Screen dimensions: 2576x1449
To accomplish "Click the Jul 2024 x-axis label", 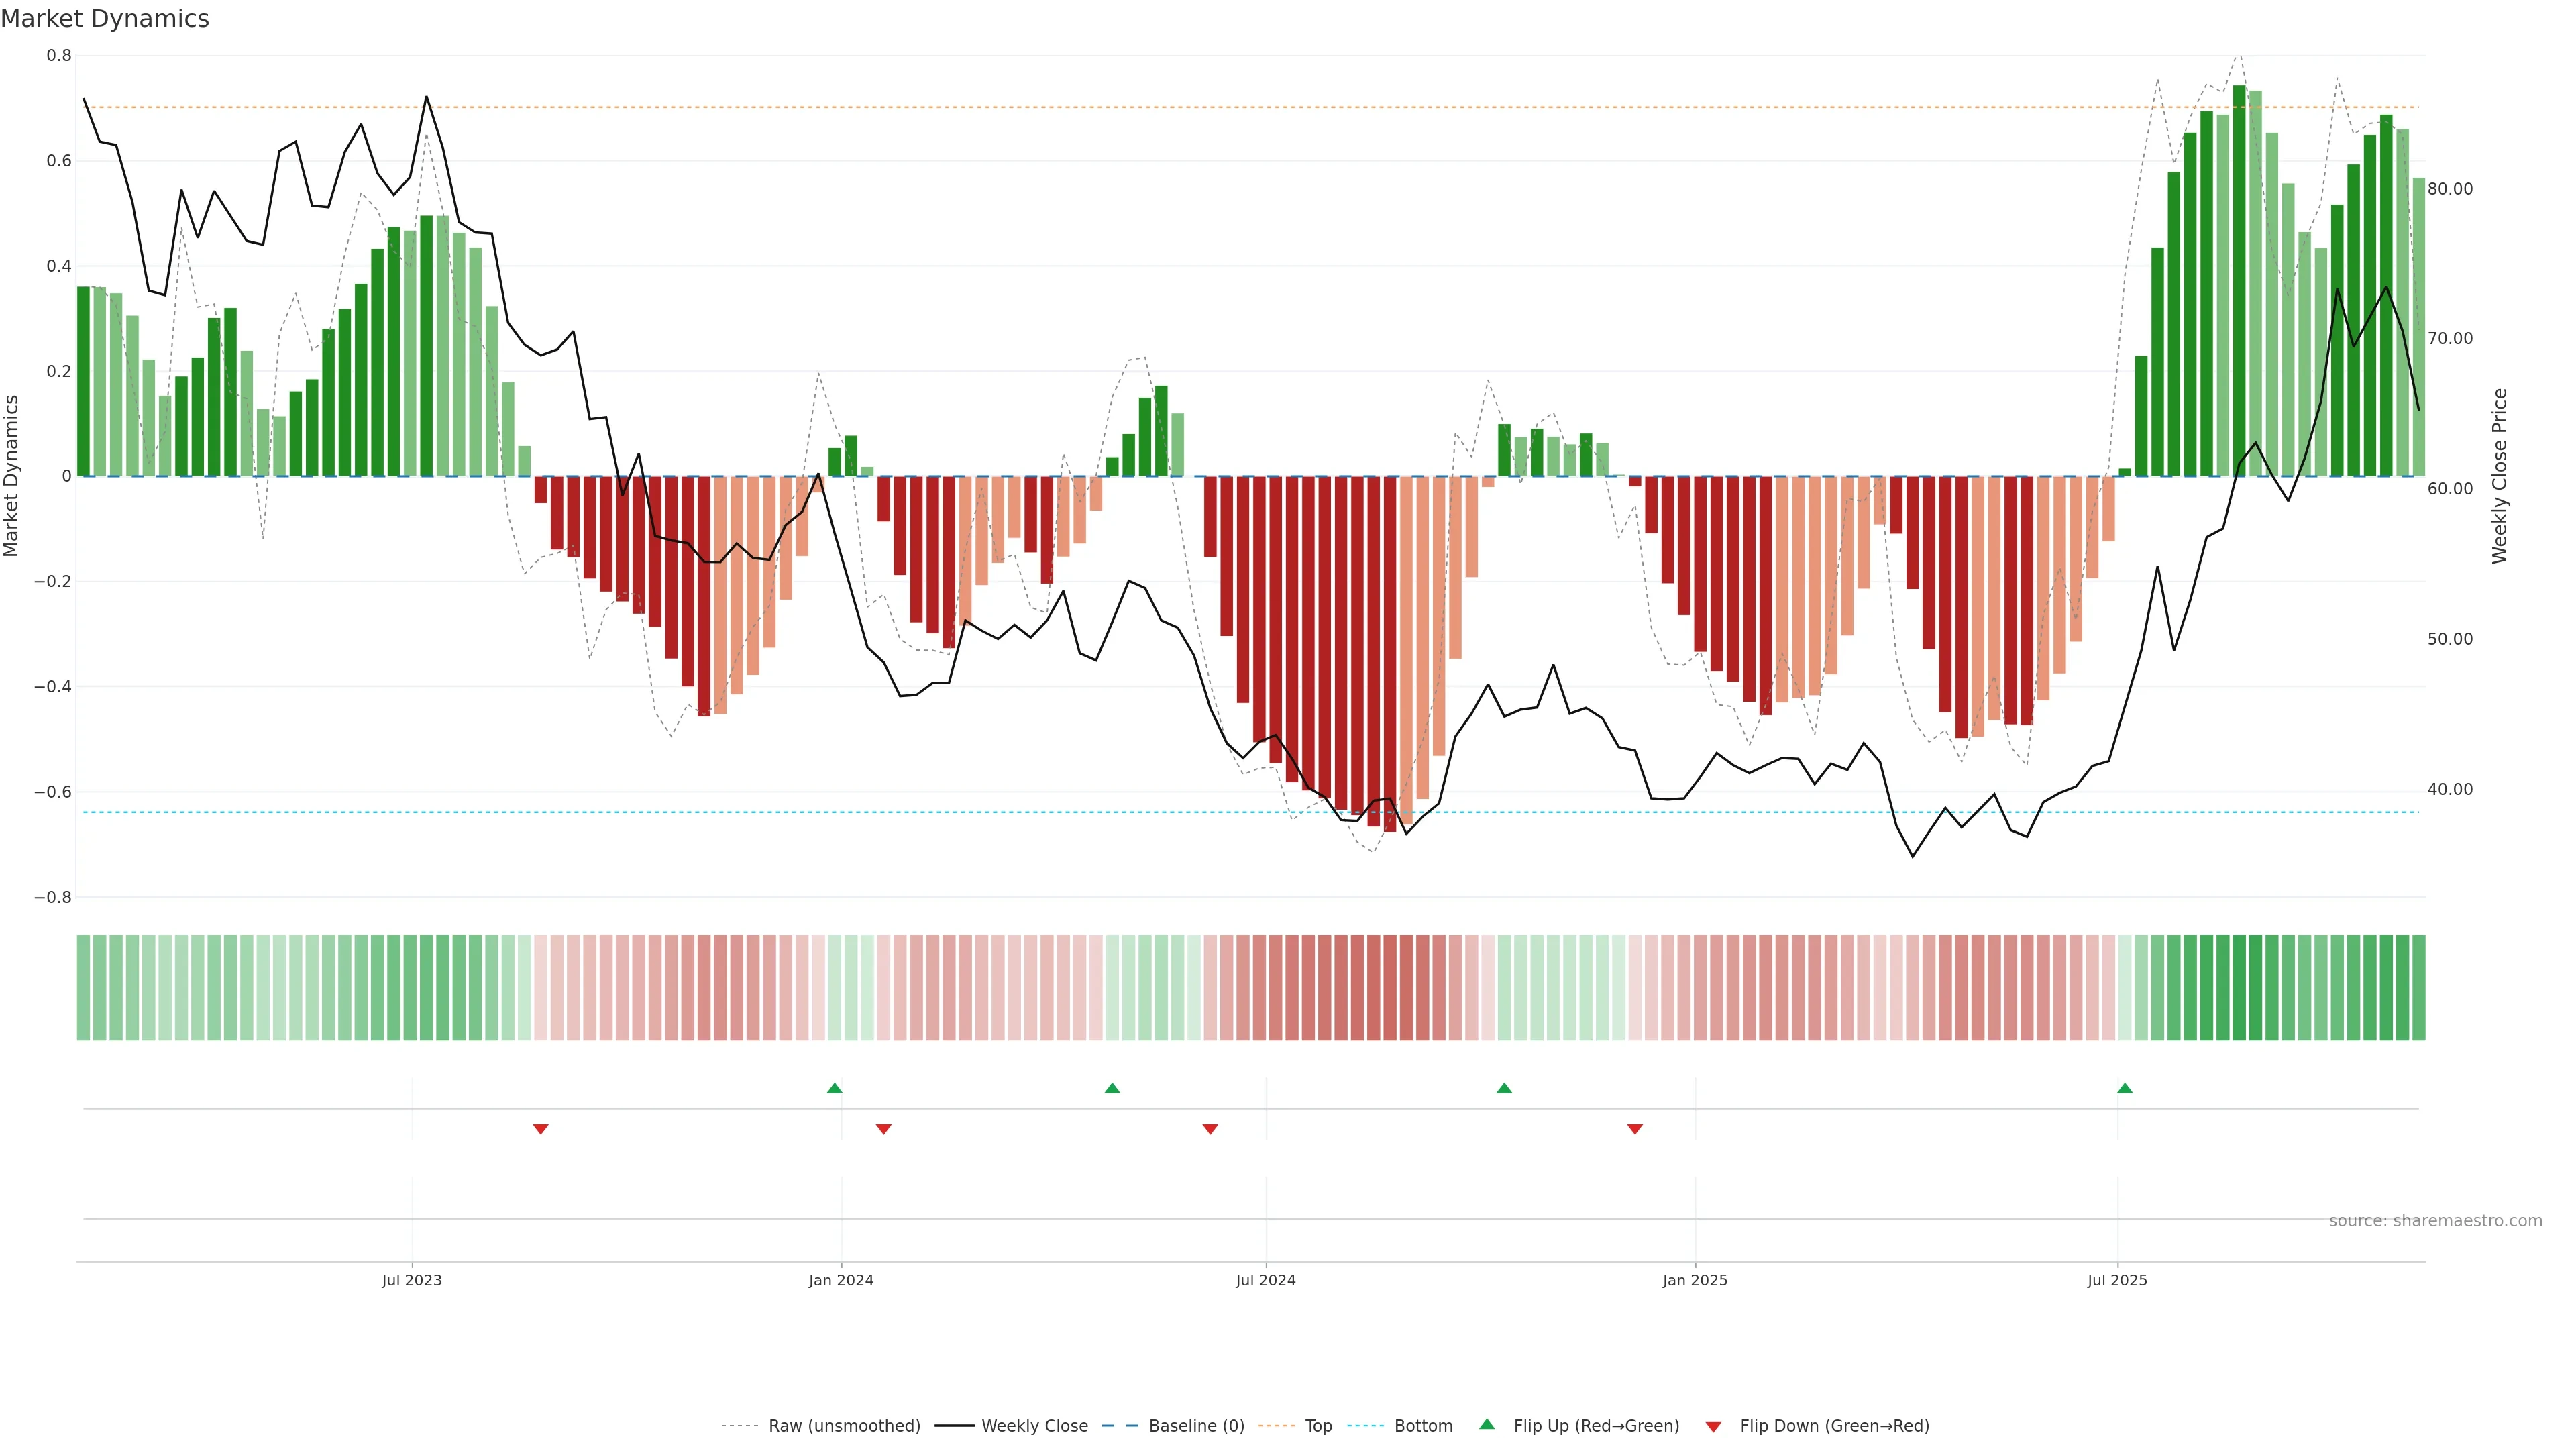I will [1265, 1280].
